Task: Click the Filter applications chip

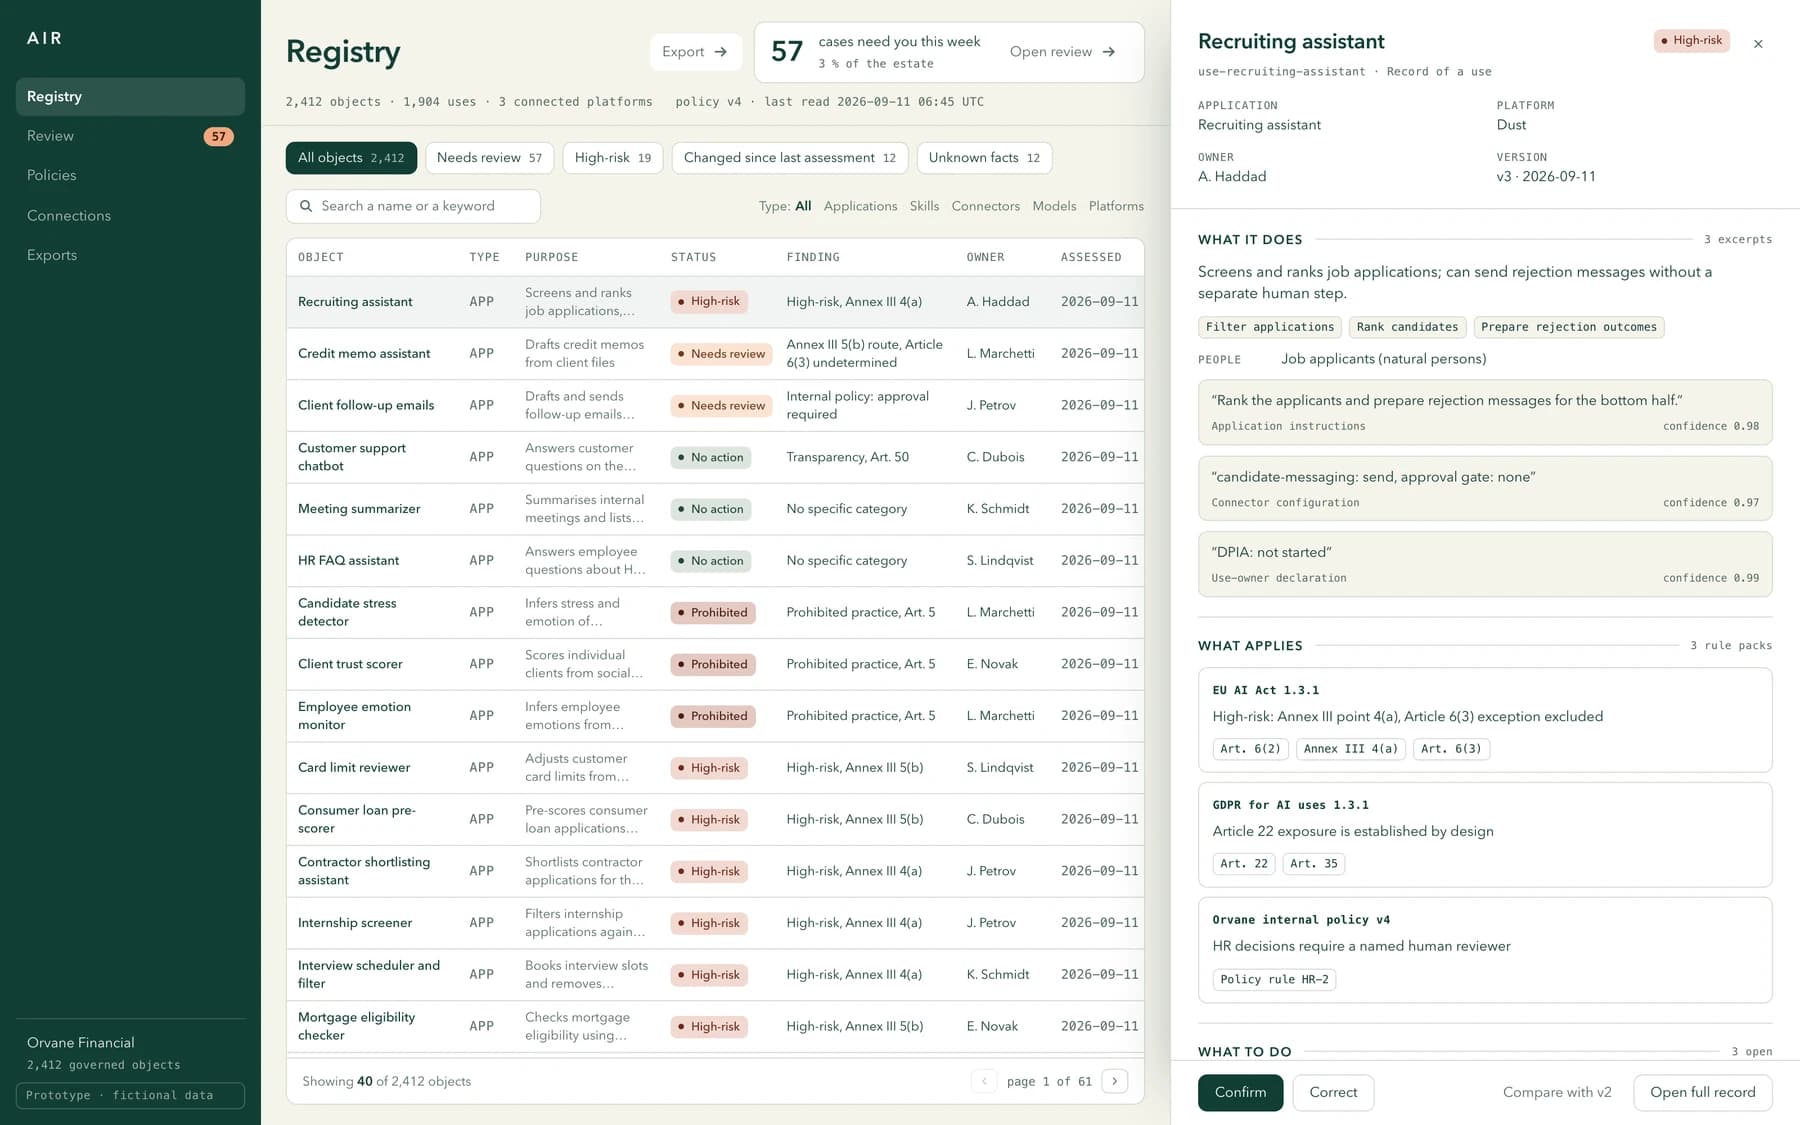Action: coord(1270,327)
